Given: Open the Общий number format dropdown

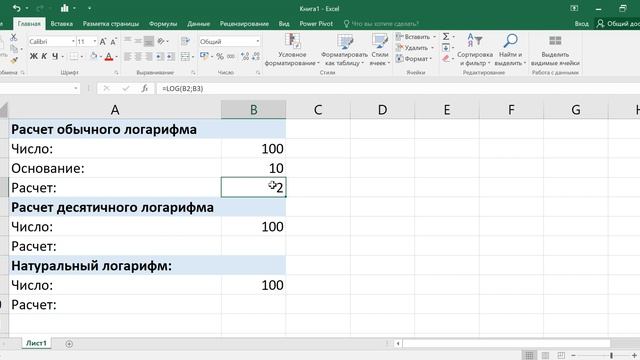Looking at the screenshot, I should tap(258, 42).
